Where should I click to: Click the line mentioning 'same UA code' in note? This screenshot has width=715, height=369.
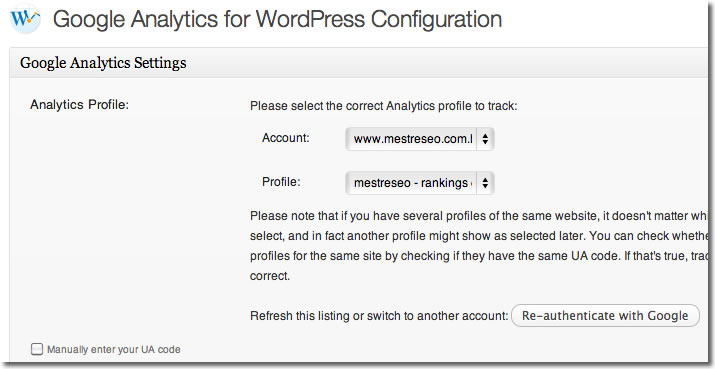[478, 256]
